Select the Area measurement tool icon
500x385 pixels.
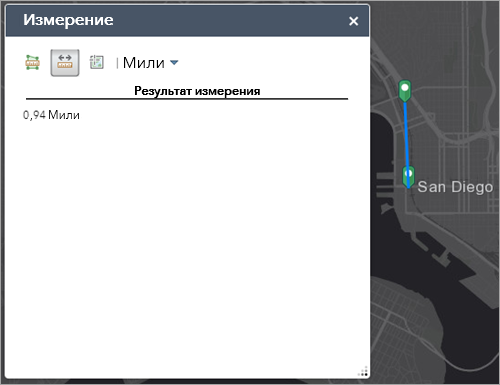[x=33, y=62]
